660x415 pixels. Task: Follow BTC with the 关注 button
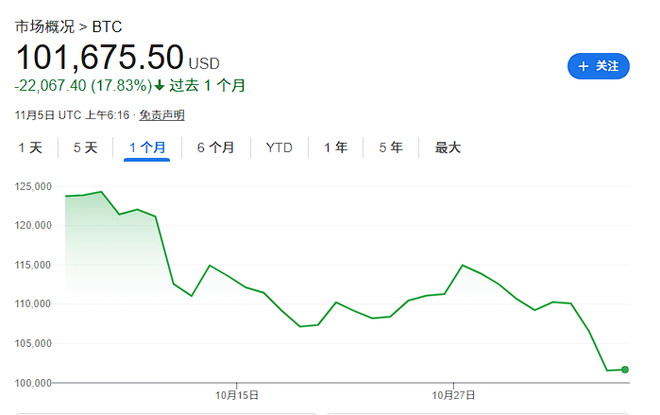(x=598, y=66)
